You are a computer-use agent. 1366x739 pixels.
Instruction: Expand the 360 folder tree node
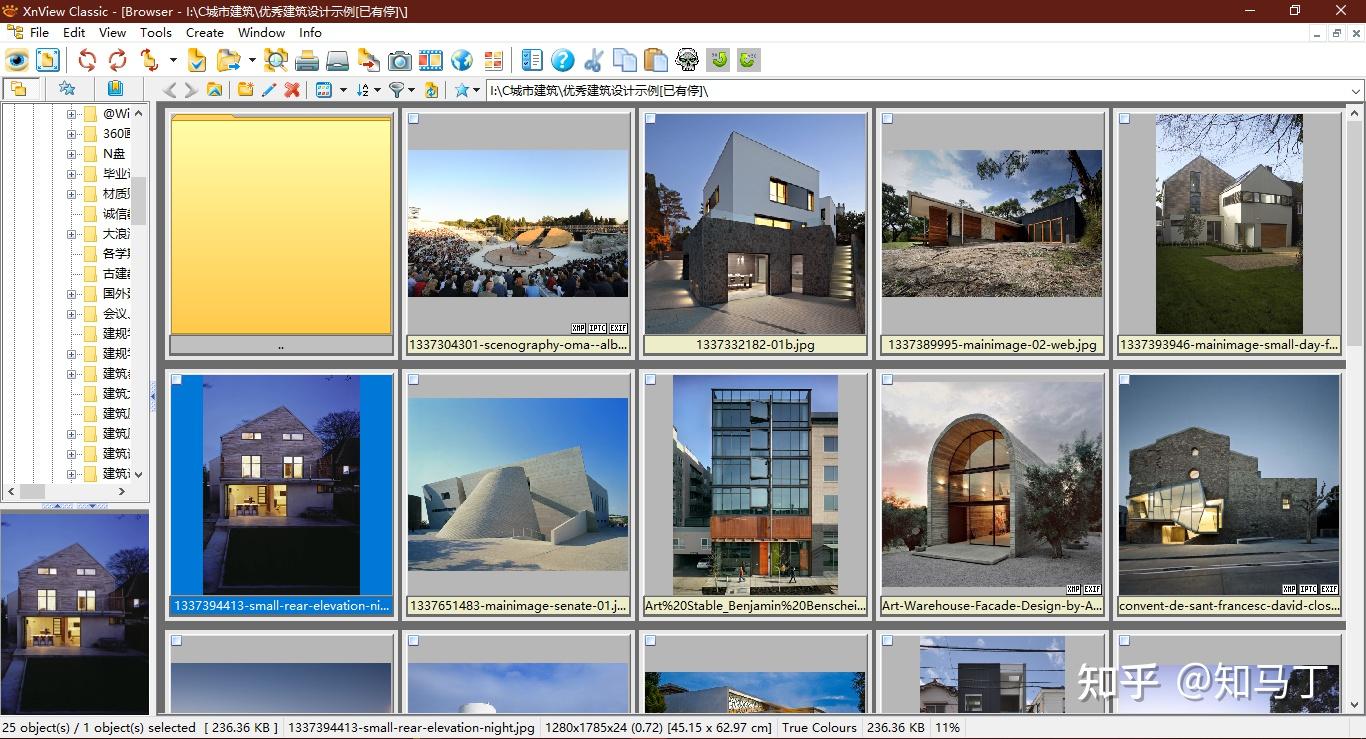(71, 134)
